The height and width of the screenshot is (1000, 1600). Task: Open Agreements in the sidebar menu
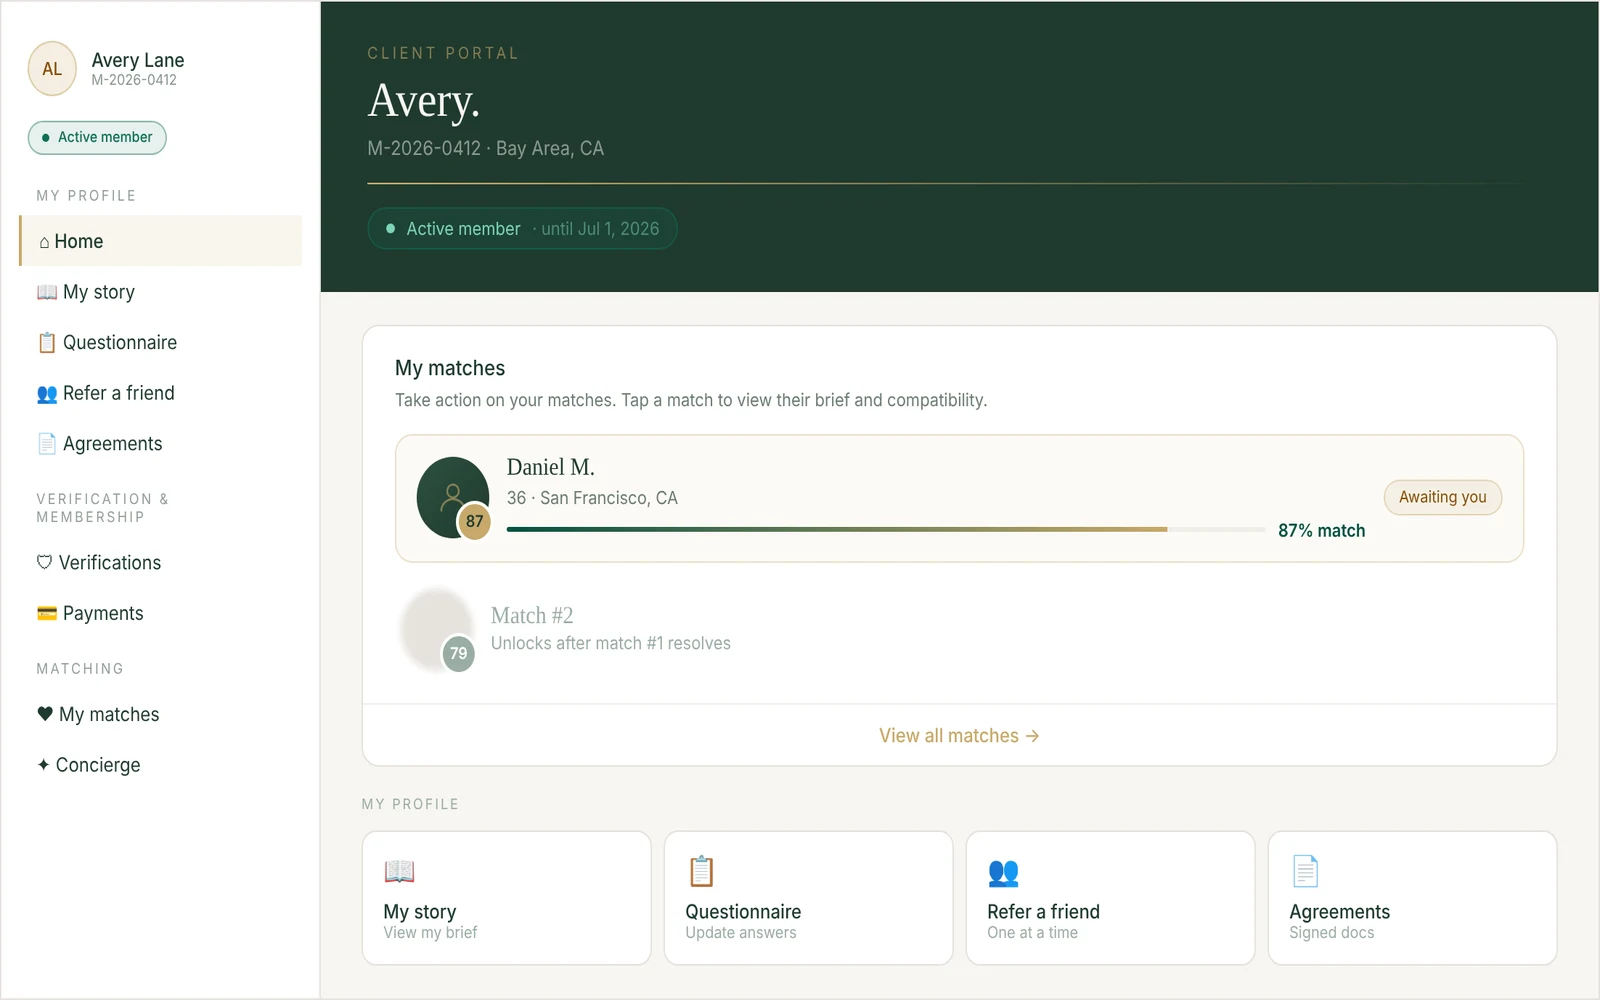(160, 443)
